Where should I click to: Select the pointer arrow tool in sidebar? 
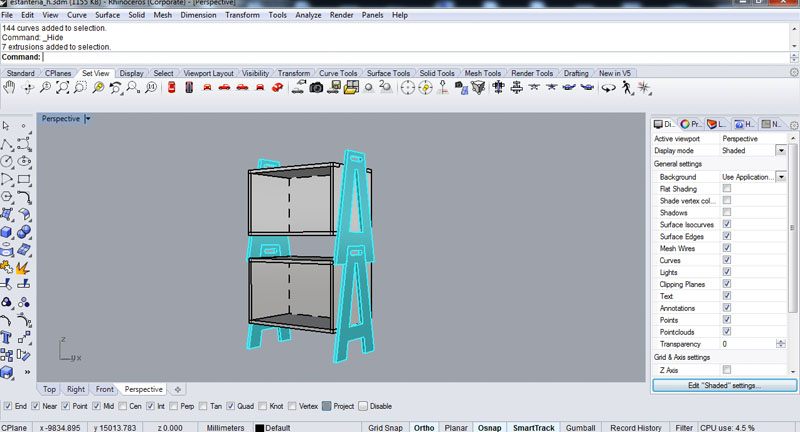tap(6, 125)
